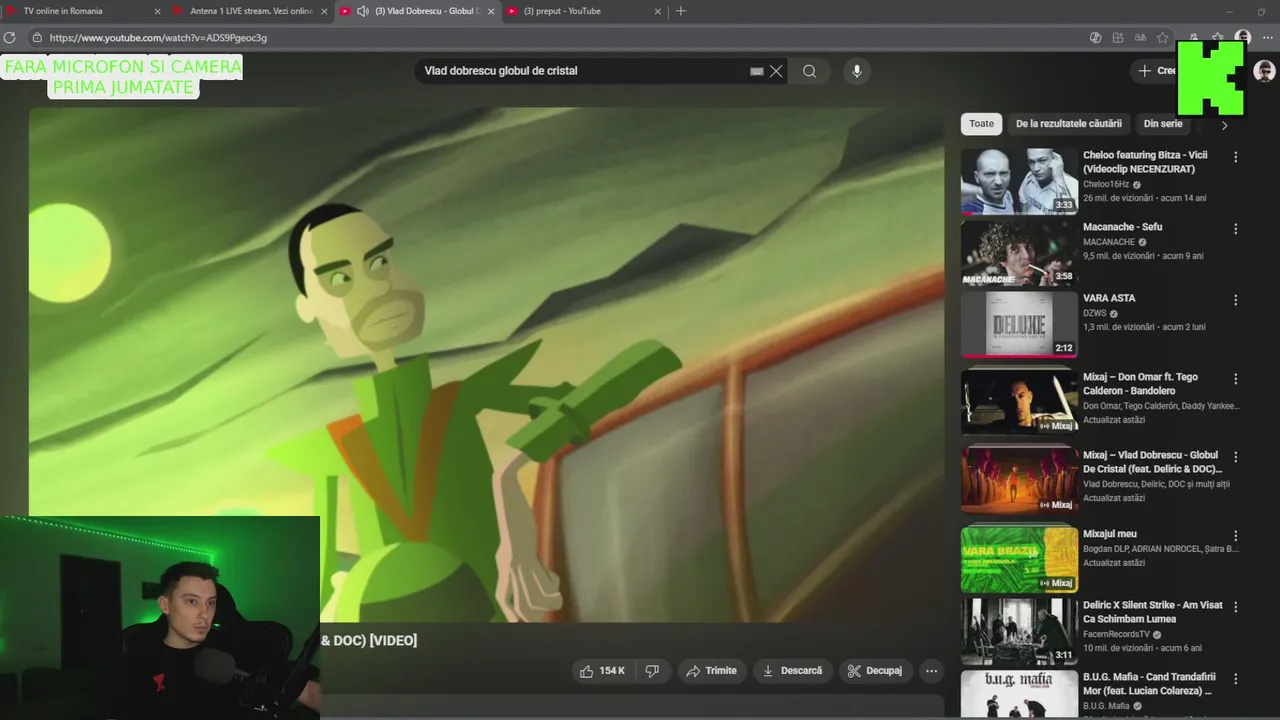Screen dimensions: 1280x720
Task: Click the Descarcă download button
Action: tap(792, 671)
